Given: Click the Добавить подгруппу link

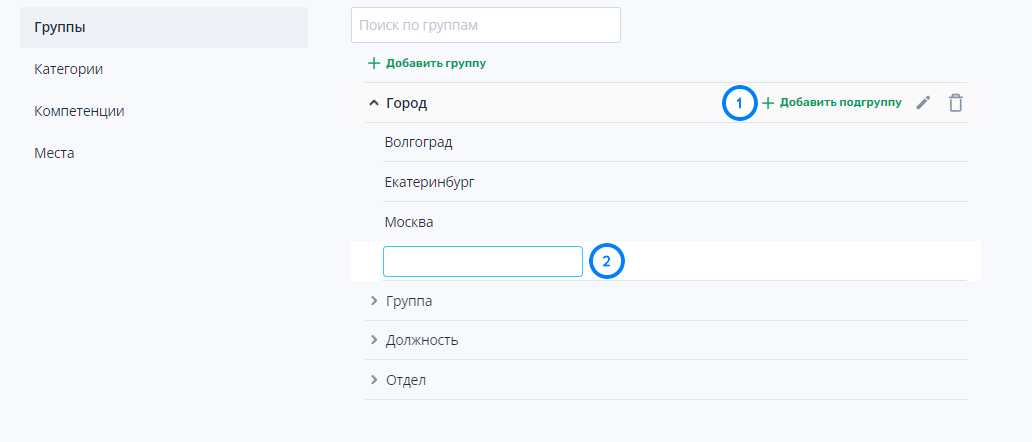Looking at the screenshot, I should (x=840, y=103).
